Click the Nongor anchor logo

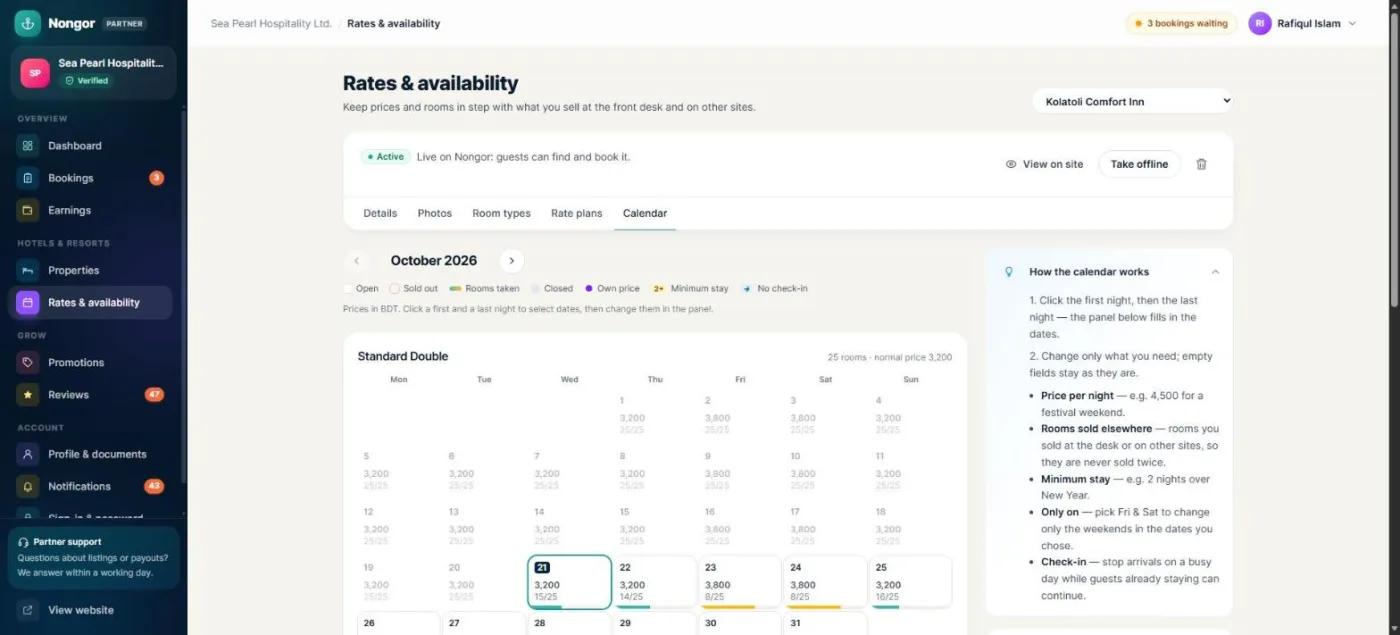tap(28, 23)
